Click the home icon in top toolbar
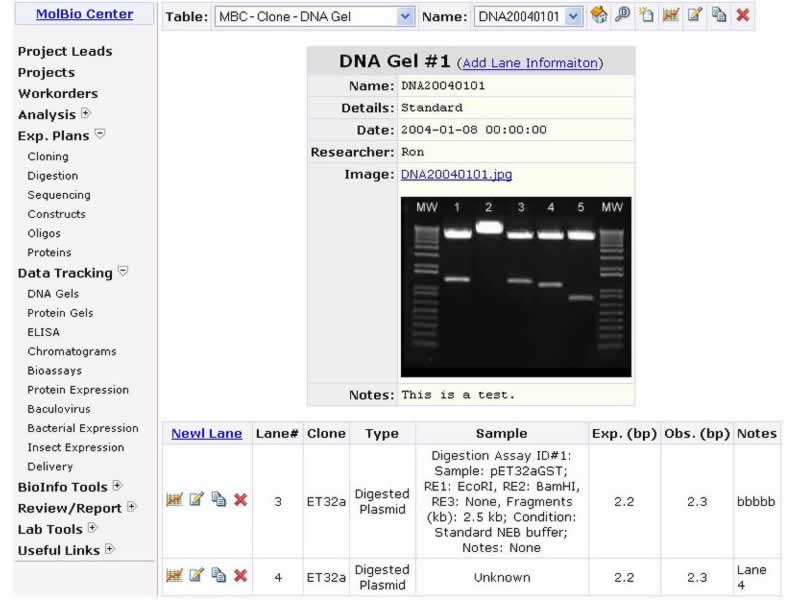The image size is (800, 600). (x=600, y=15)
